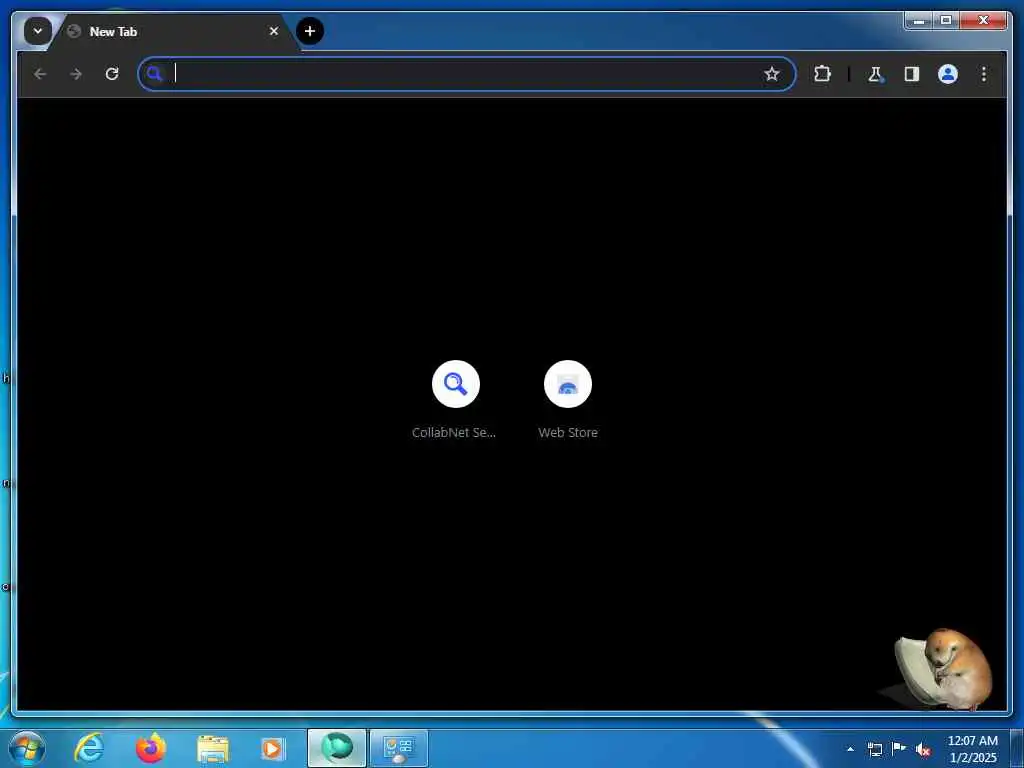The height and width of the screenshot is (768, 1024).
Task: Open the Extensions puzzle icon
Action: click(822, 74)
